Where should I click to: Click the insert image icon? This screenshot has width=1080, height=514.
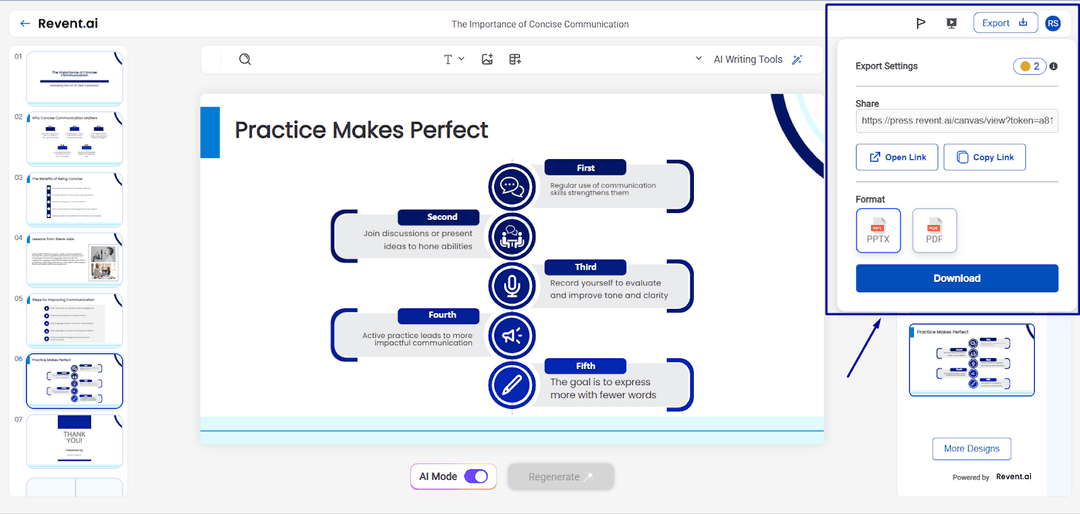point(487,59)
